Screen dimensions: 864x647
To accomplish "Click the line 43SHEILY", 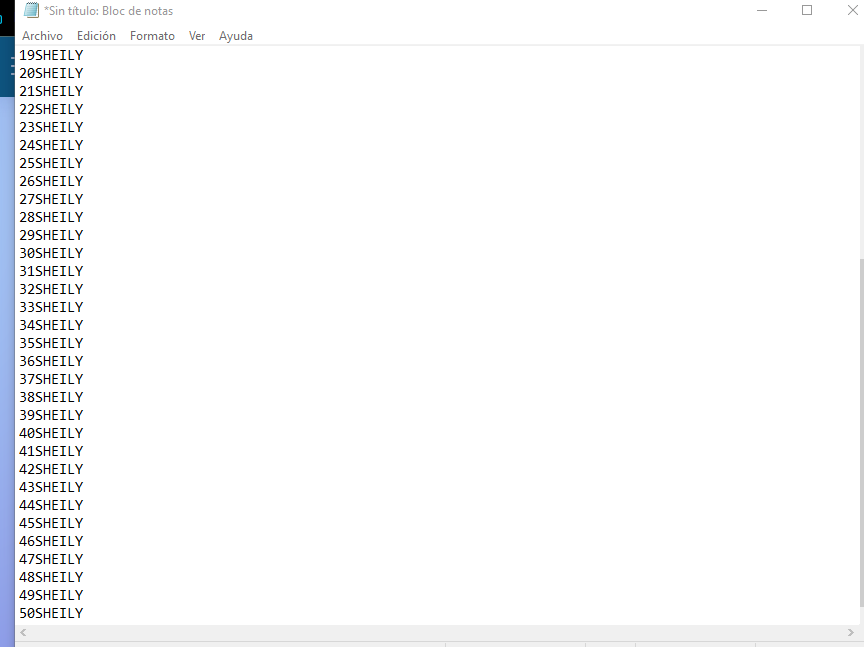I will tap(51, 487).
